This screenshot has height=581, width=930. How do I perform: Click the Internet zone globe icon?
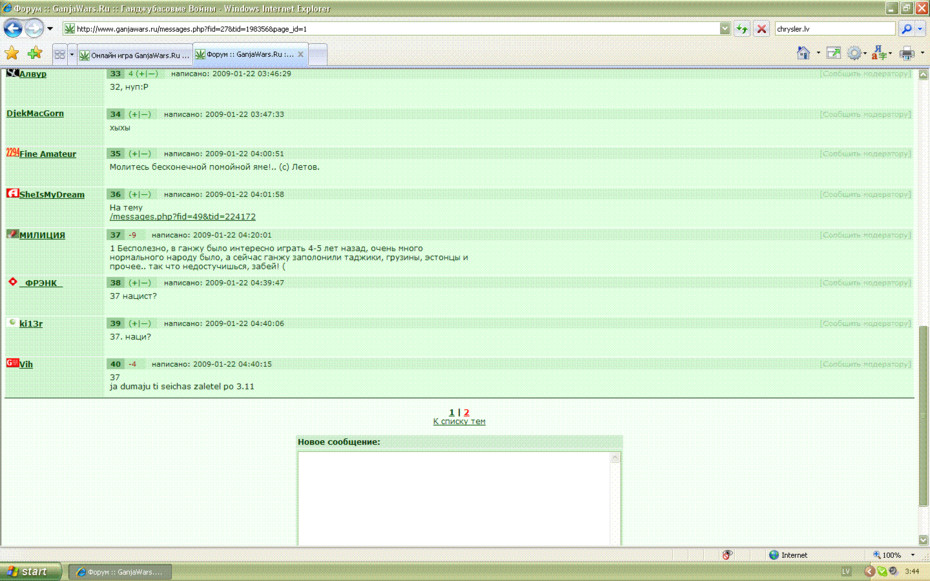click(773, 555)
